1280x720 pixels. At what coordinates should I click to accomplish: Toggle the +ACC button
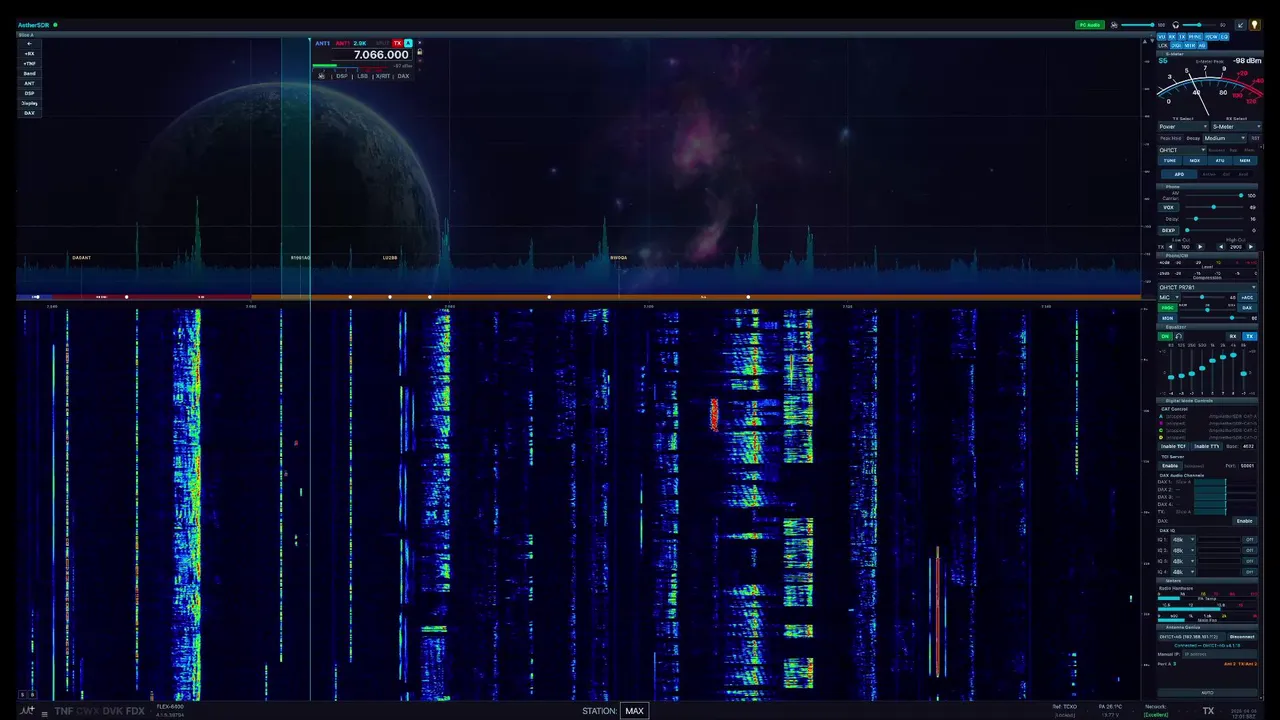point(1247,297)
